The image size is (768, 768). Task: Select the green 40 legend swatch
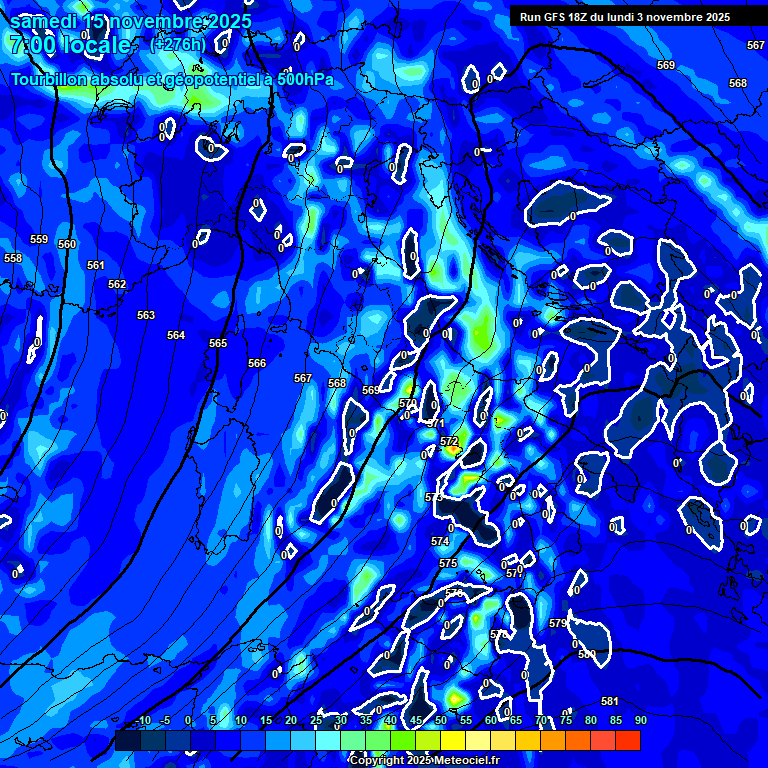(378, 741)
